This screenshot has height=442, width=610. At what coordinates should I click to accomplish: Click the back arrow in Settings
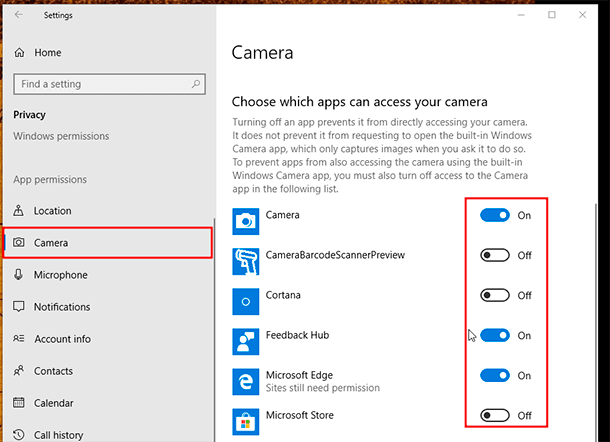pos(19,15)
